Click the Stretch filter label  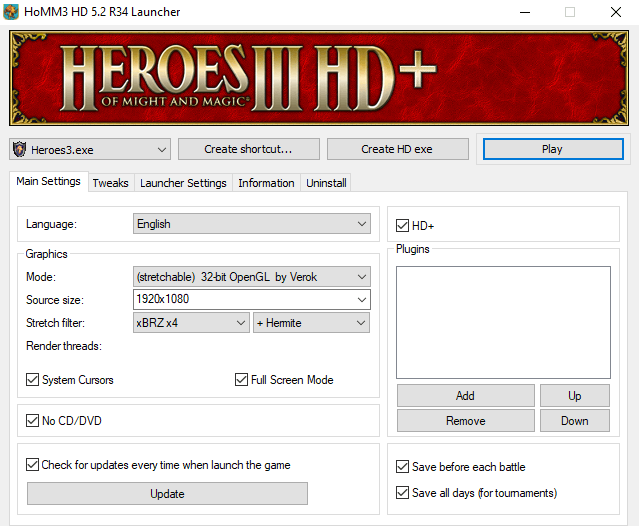[55, 323]
